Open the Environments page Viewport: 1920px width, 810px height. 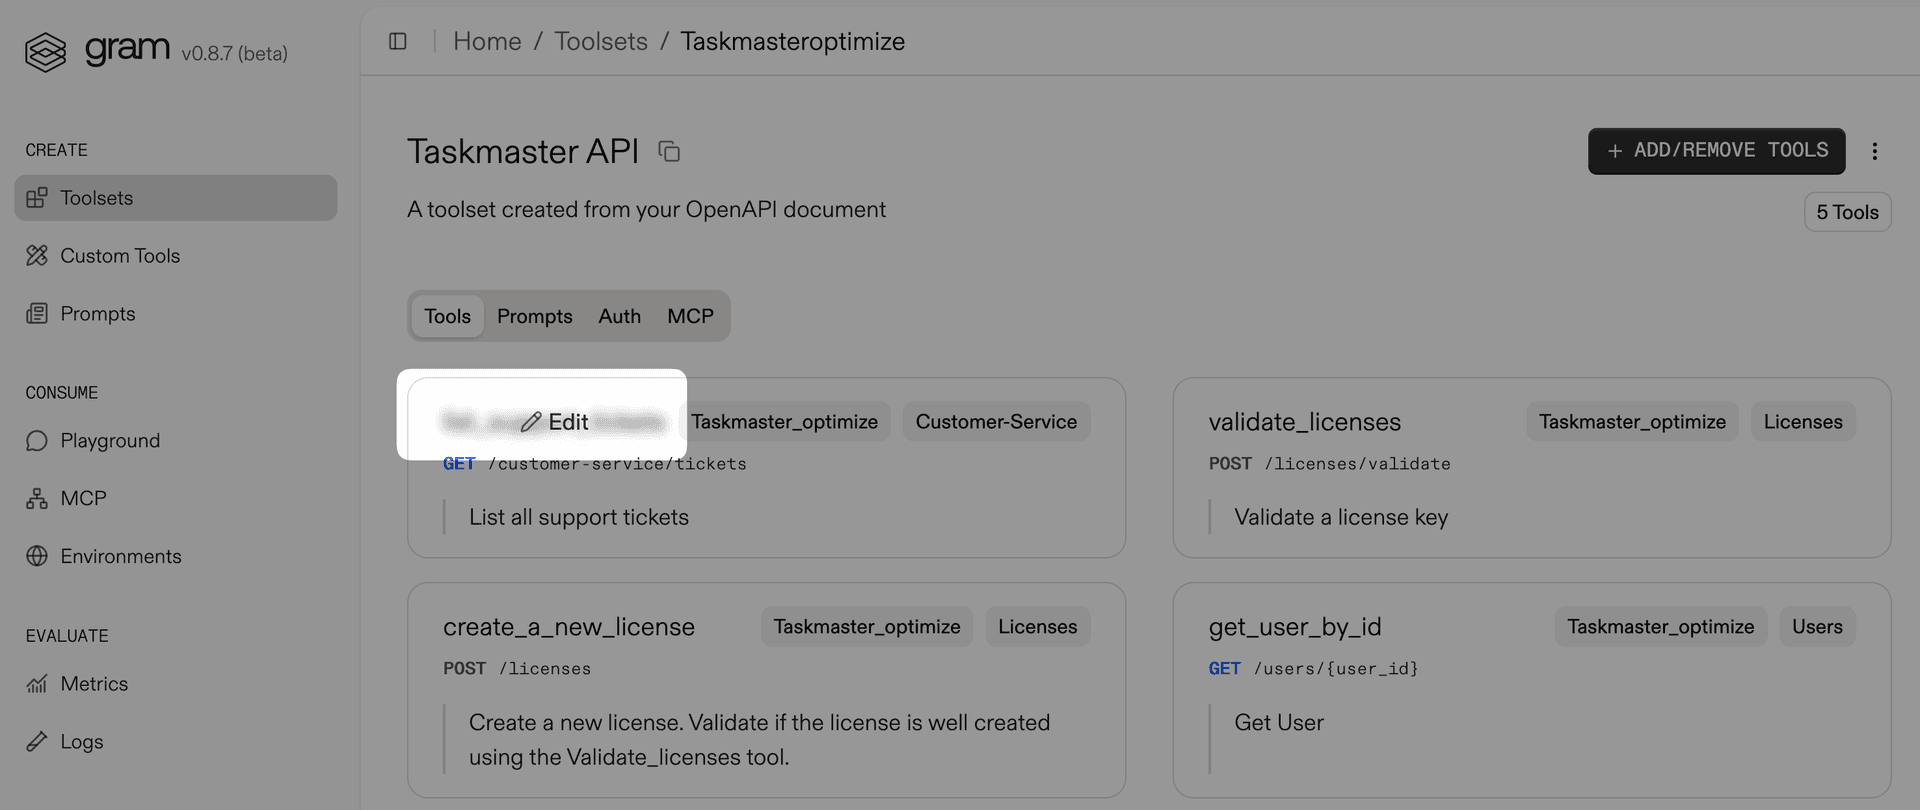(x=120, y=556)
